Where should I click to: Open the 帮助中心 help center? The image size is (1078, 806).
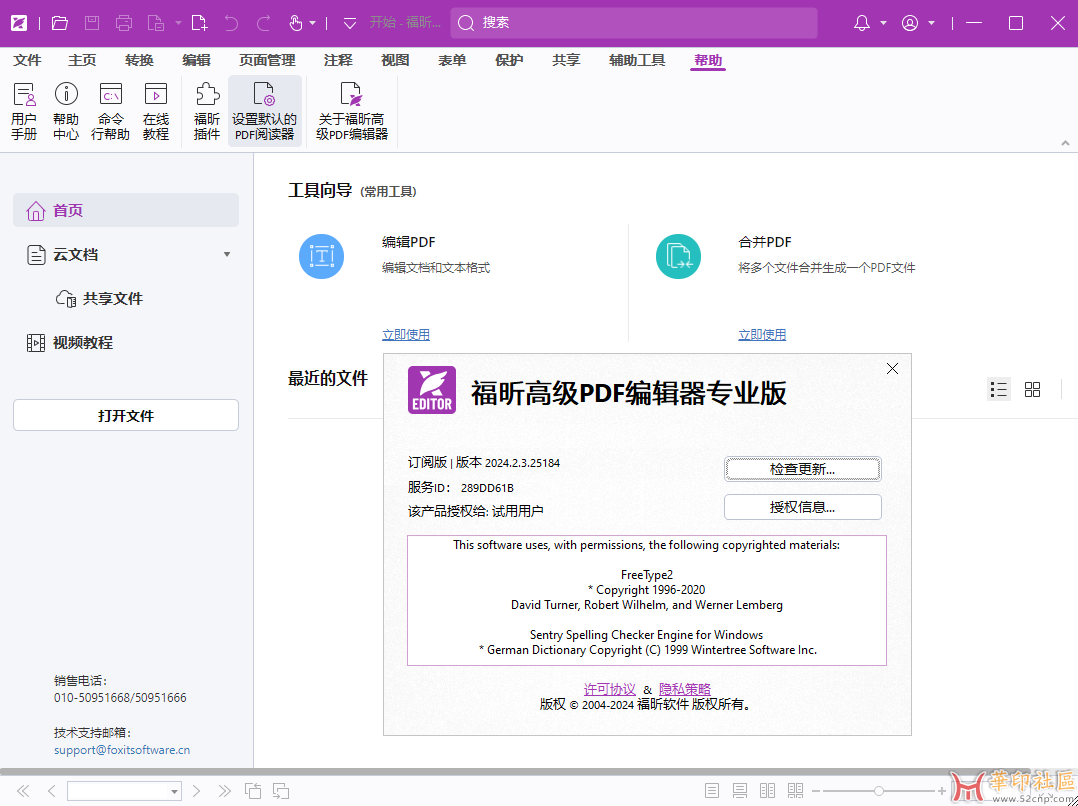point(66,111)
